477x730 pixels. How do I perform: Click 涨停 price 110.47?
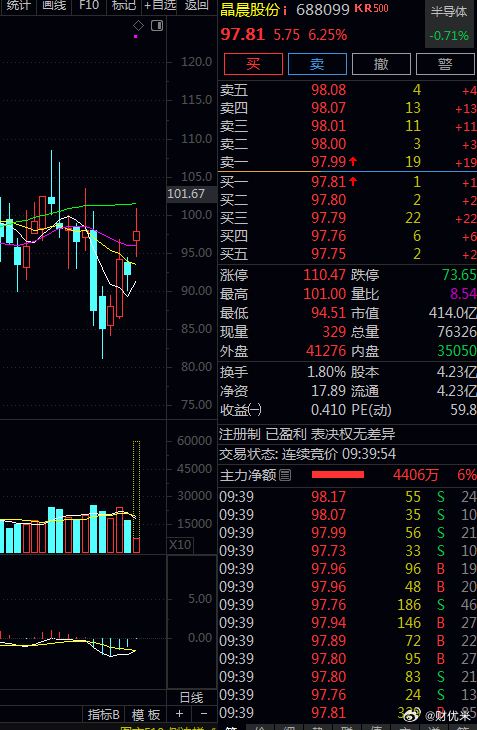coord(324,275)
